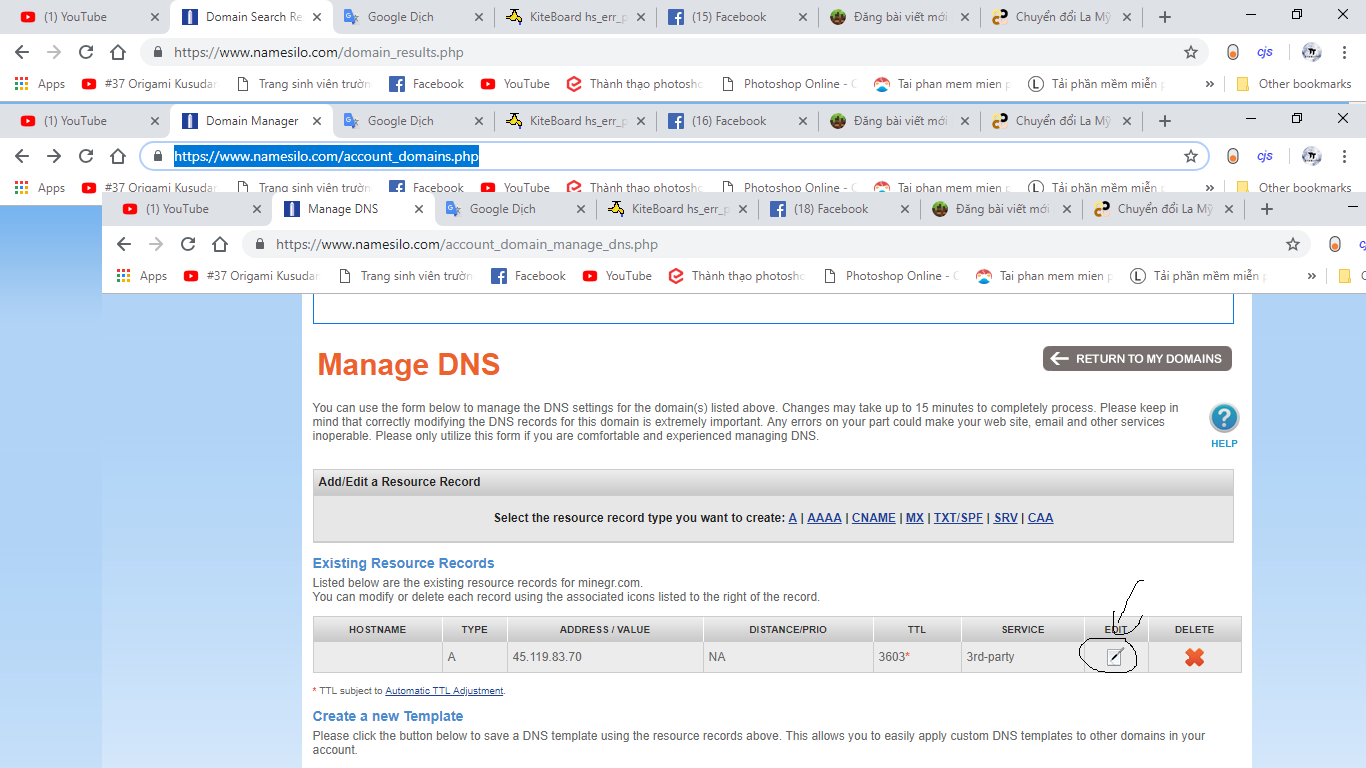Screen dimensions: 1366x768
Task: Create an AAAA resource record
Action: 824,518
